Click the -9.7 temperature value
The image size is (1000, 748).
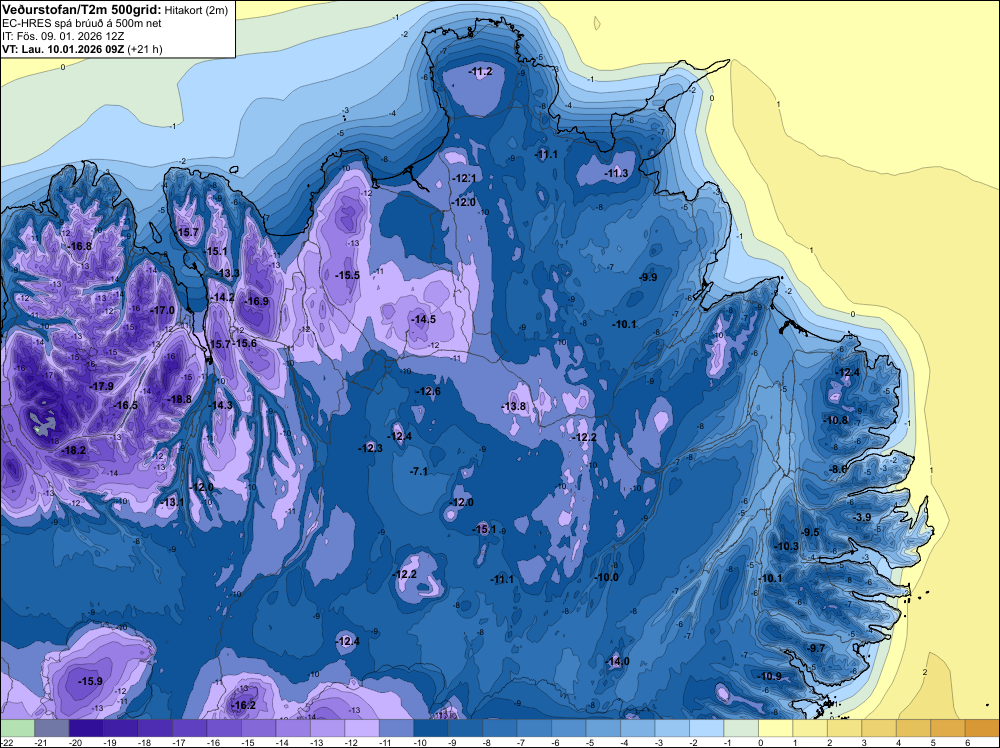816,648
